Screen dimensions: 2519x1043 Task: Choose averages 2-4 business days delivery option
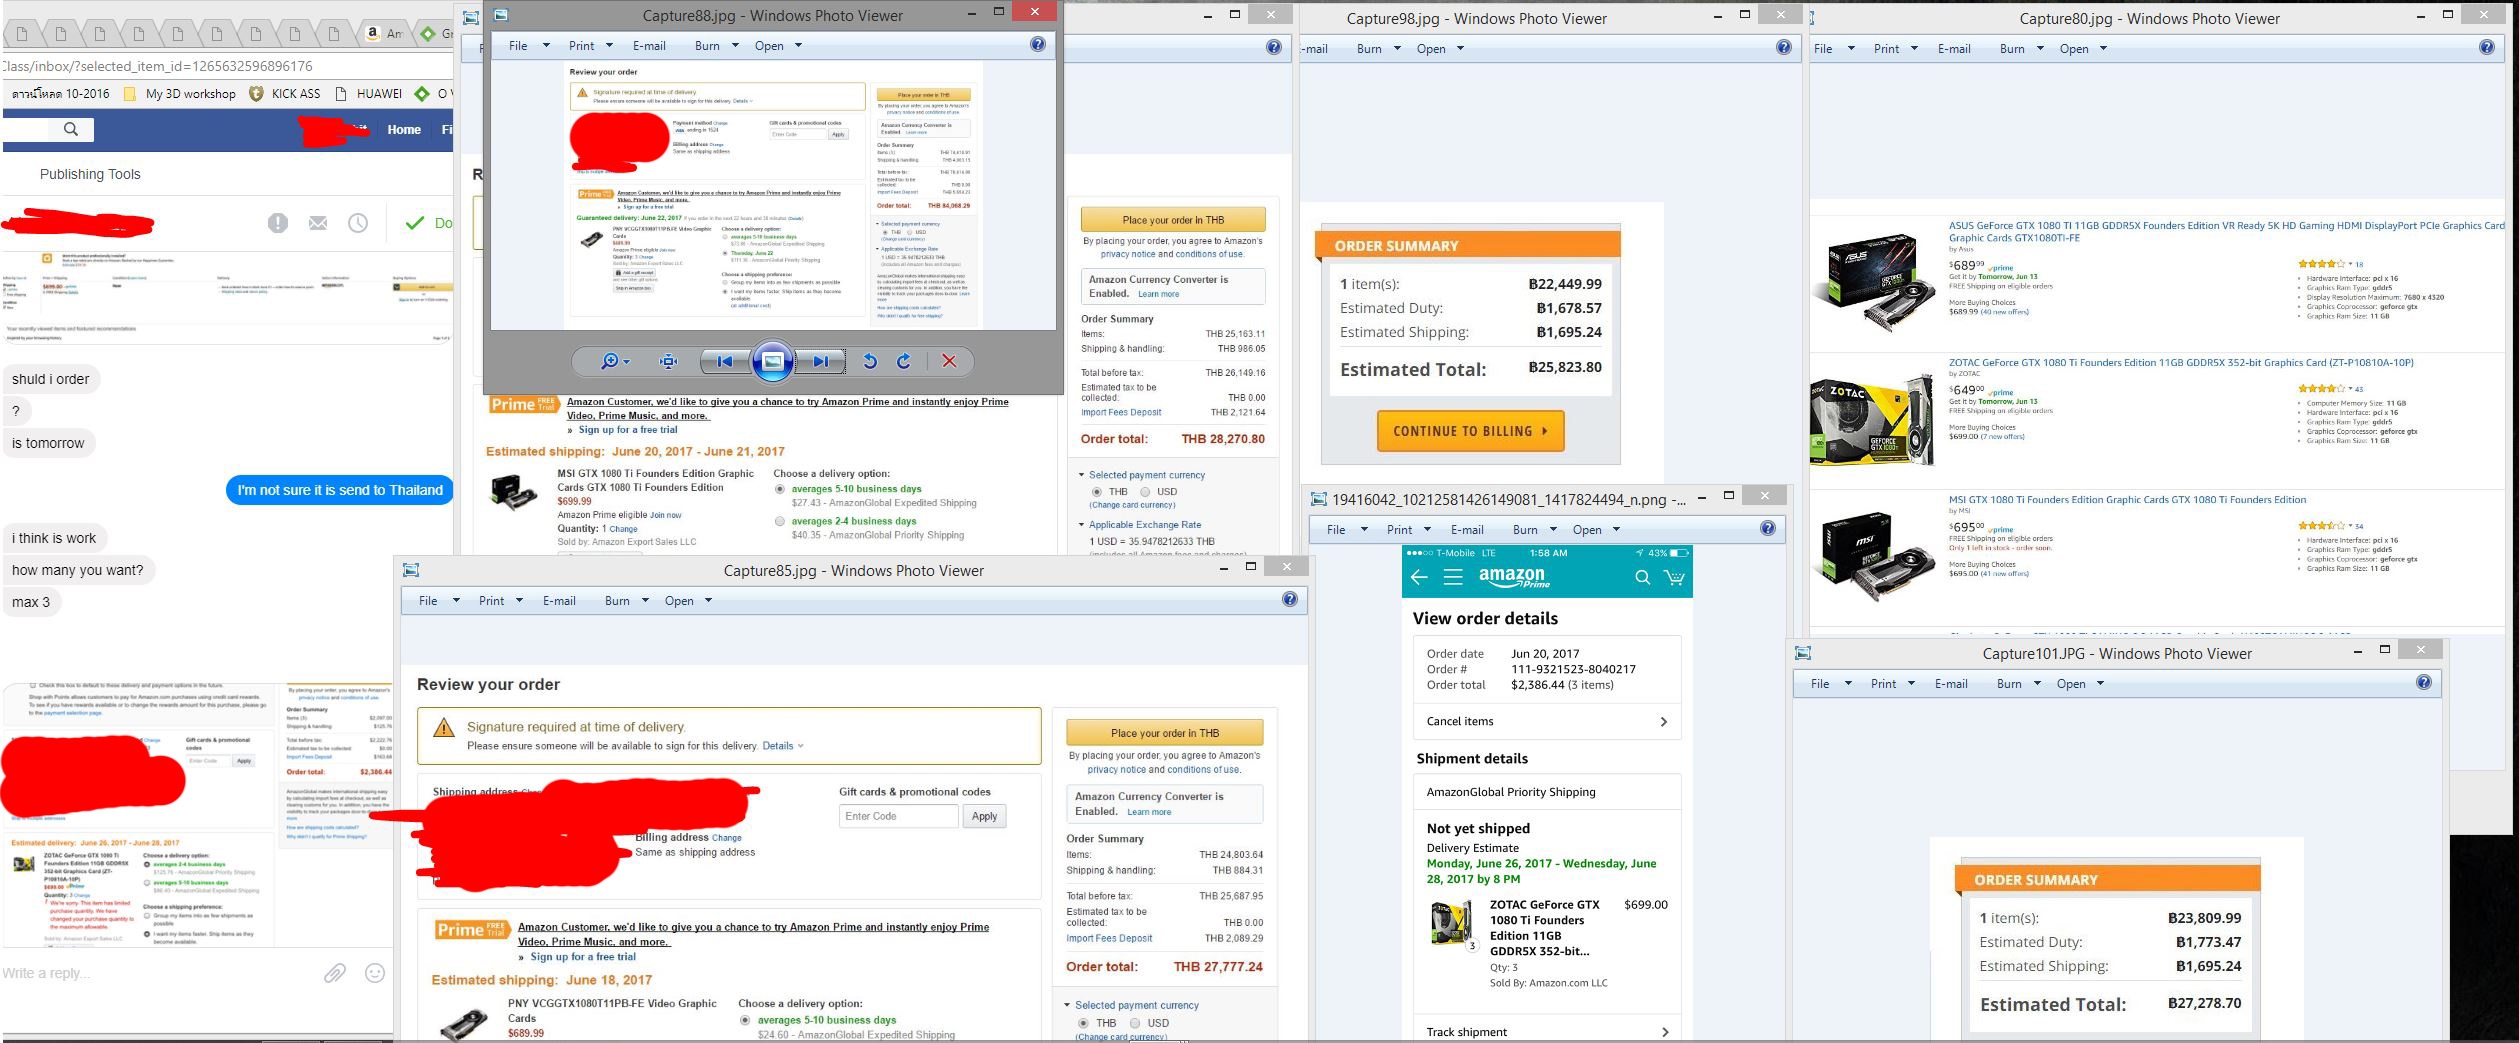point(780,521)
